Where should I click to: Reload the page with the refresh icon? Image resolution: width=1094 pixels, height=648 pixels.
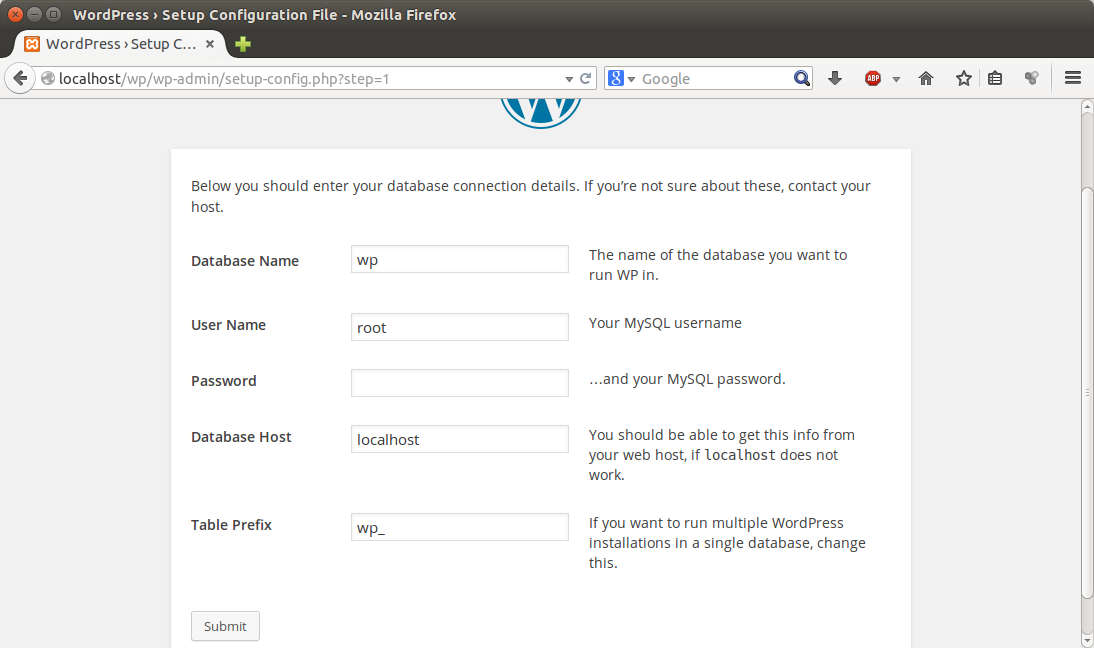pos(585,78)
